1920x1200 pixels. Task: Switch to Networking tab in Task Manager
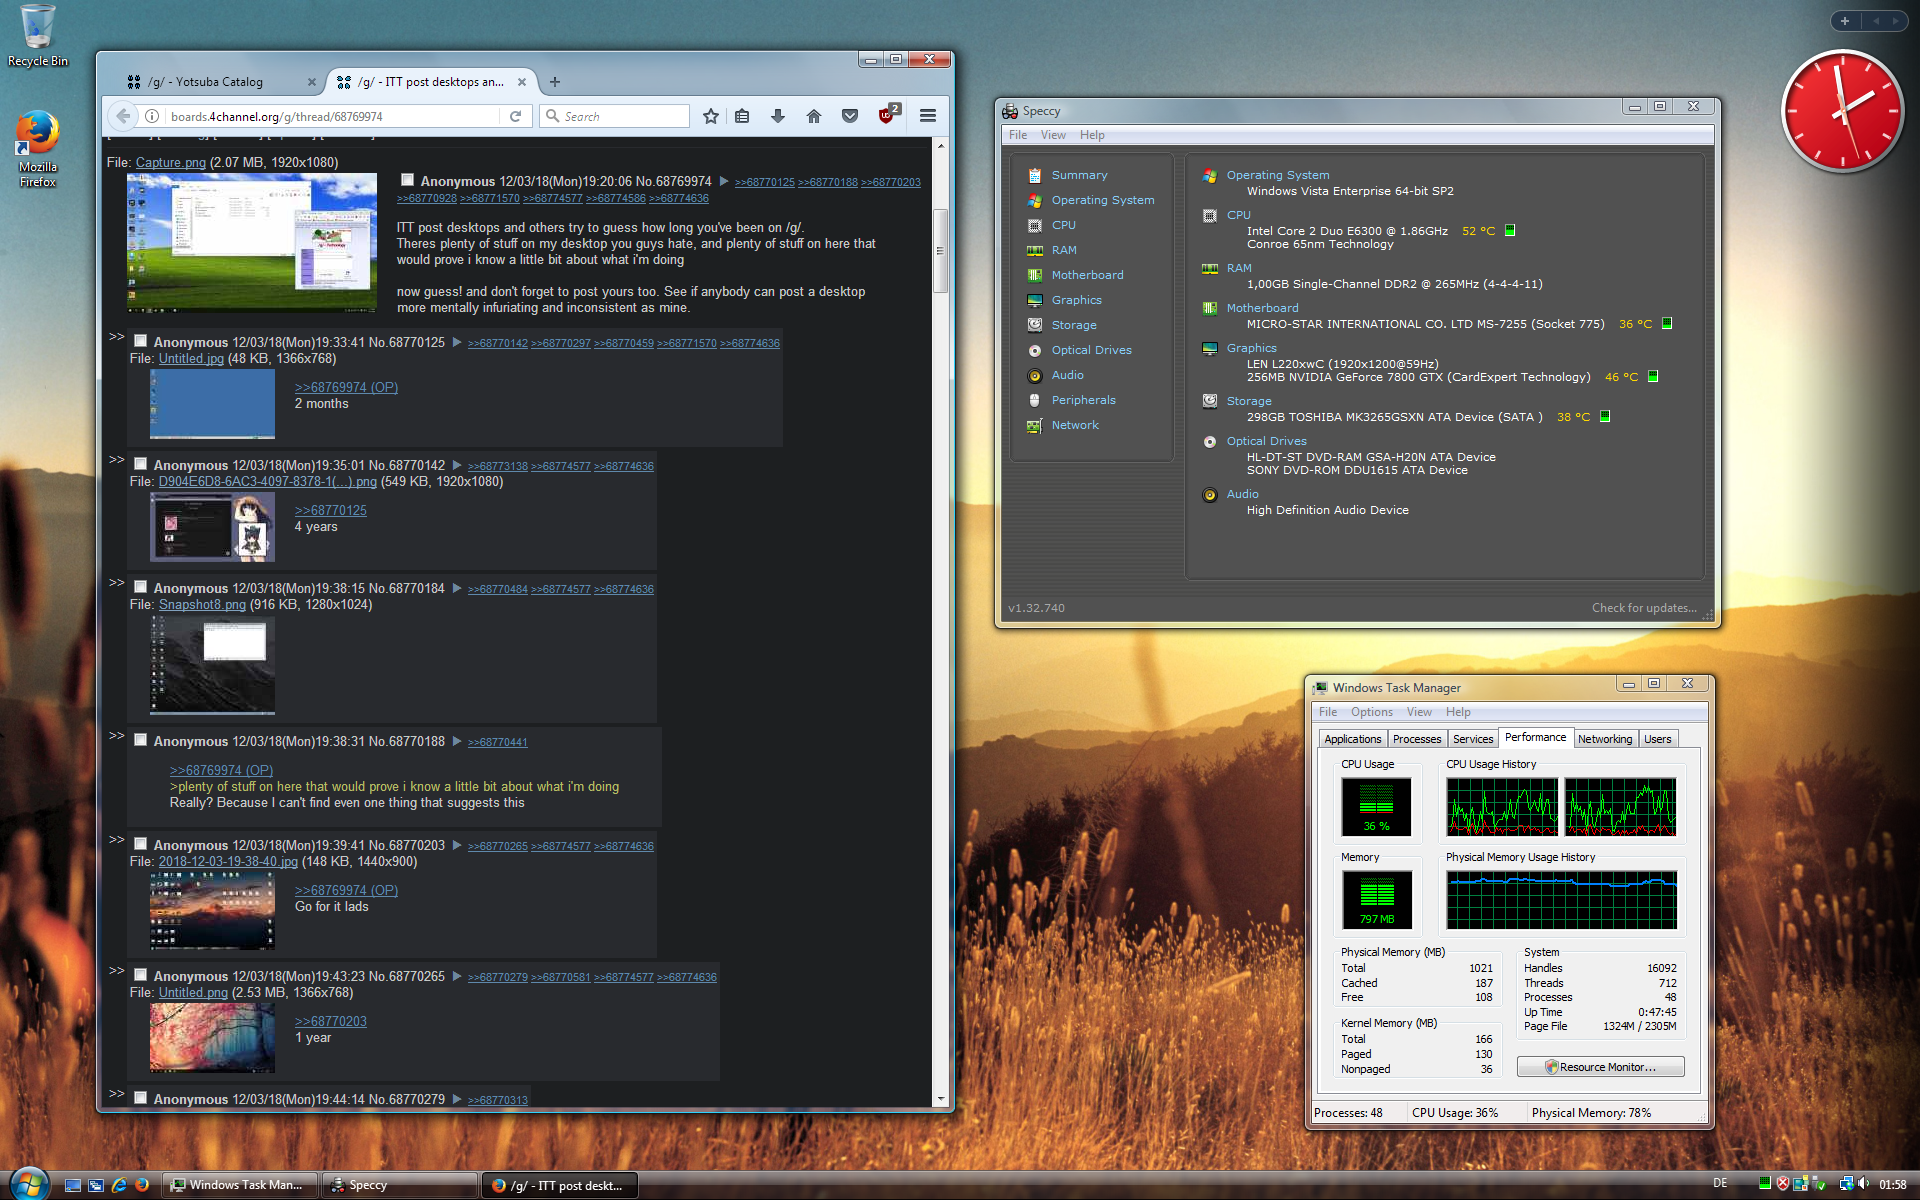1605,739
